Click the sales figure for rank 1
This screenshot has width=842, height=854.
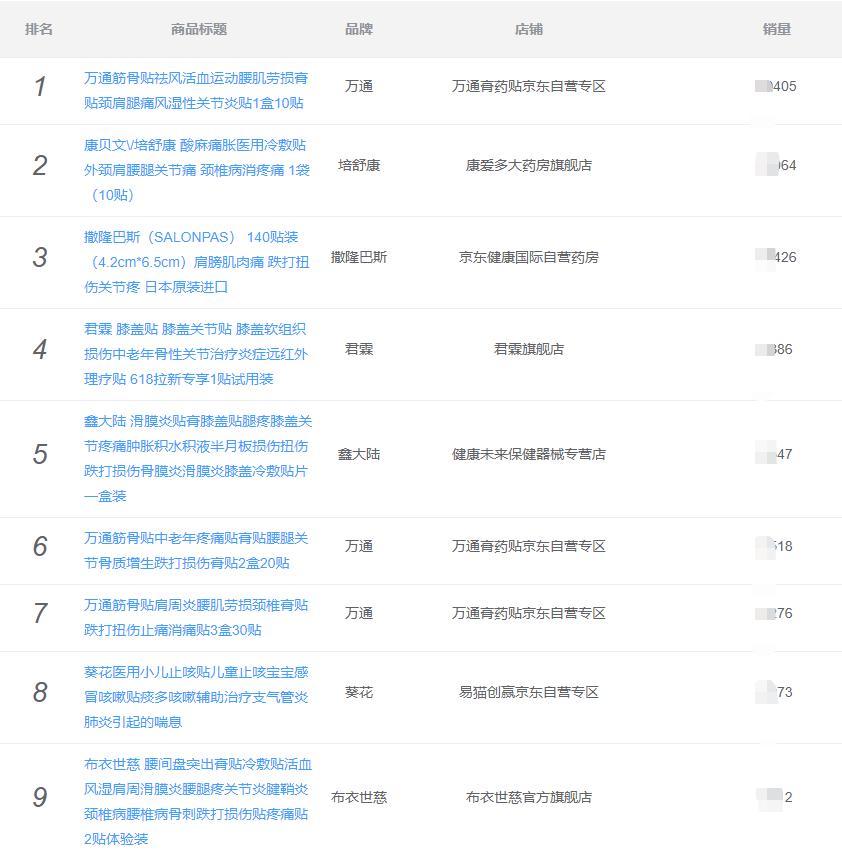point(776,86)
